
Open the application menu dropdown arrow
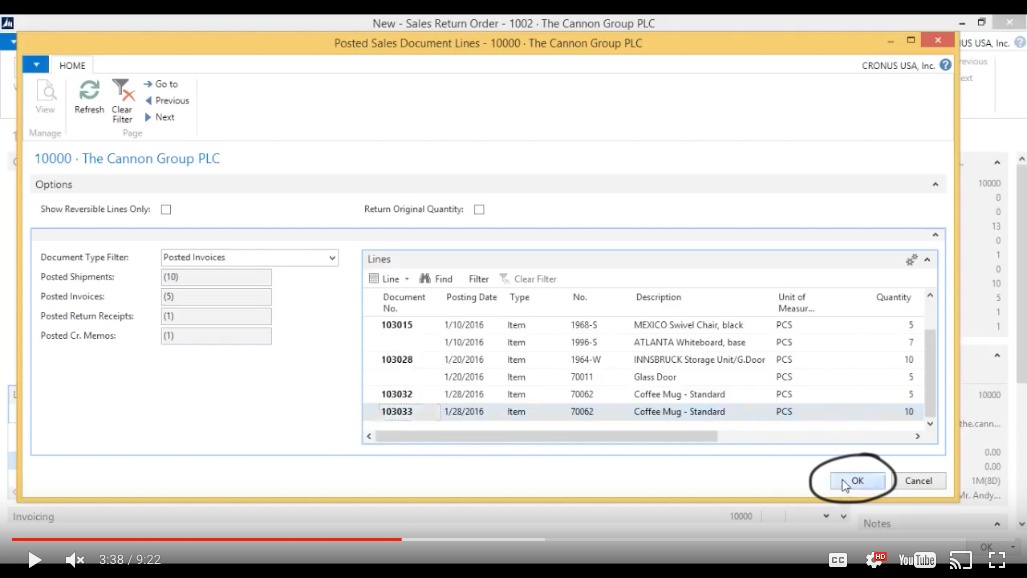point(36,65)
